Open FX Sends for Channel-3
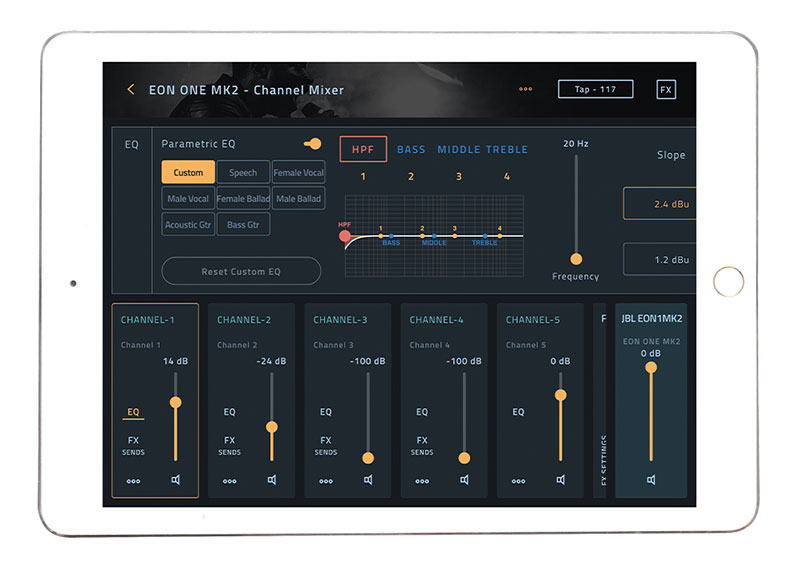 pos(326,445)
